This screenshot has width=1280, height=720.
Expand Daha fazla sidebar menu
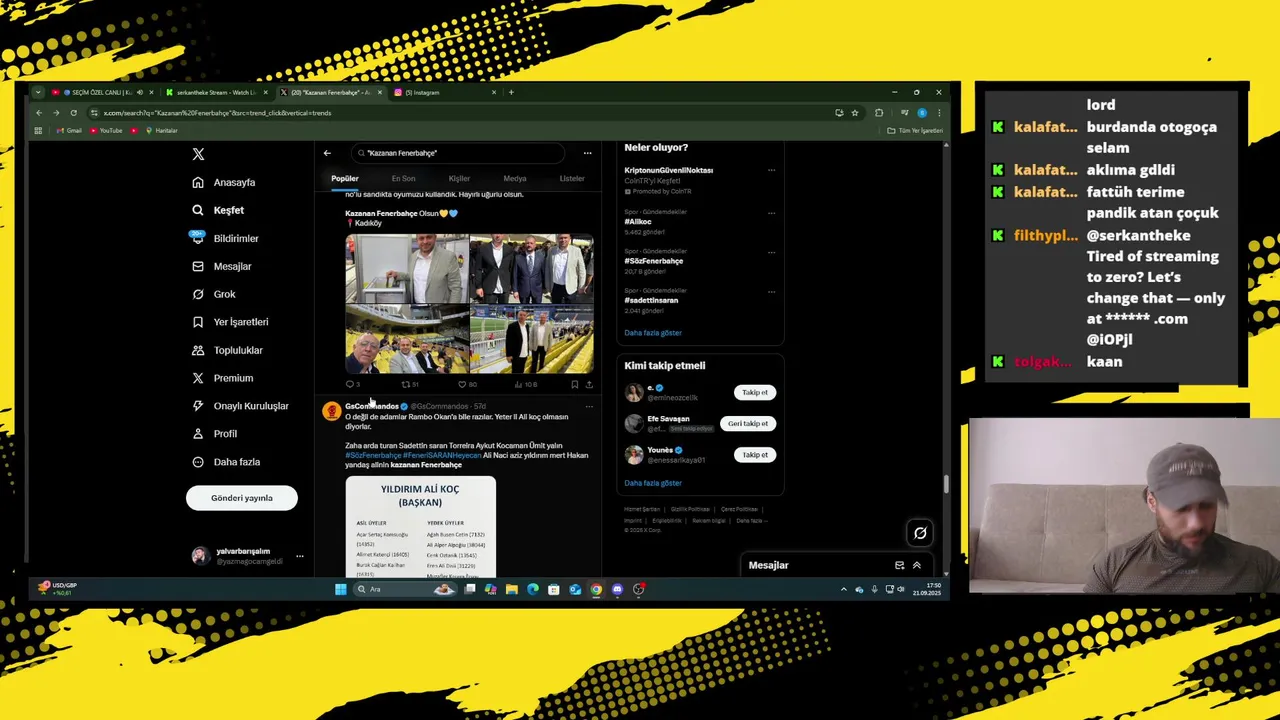[x=226, y=462]
